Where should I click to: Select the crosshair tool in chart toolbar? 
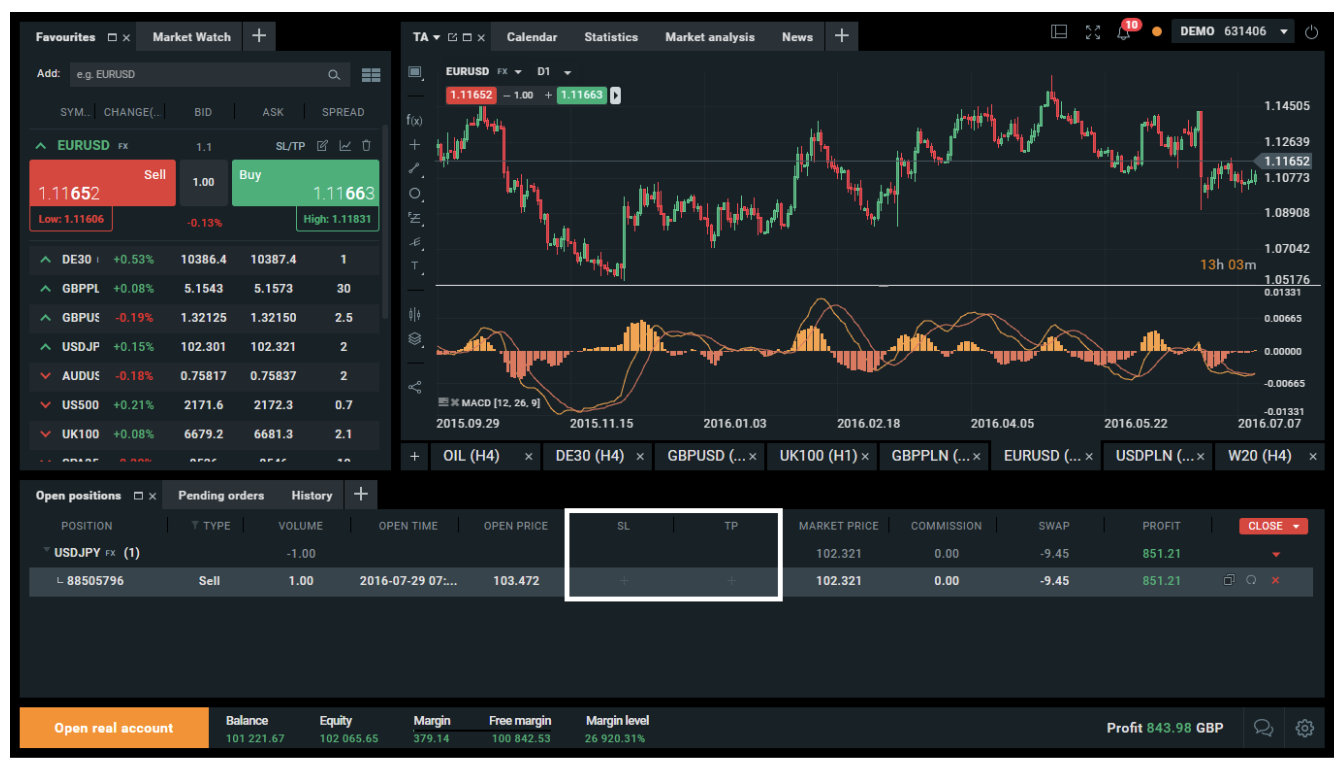point(415,145)
